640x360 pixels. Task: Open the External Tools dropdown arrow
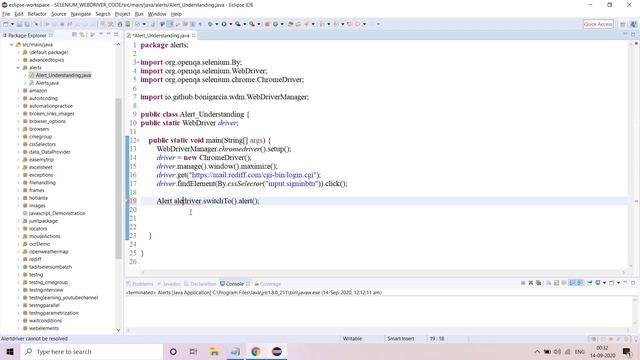(x=258, y=24)
